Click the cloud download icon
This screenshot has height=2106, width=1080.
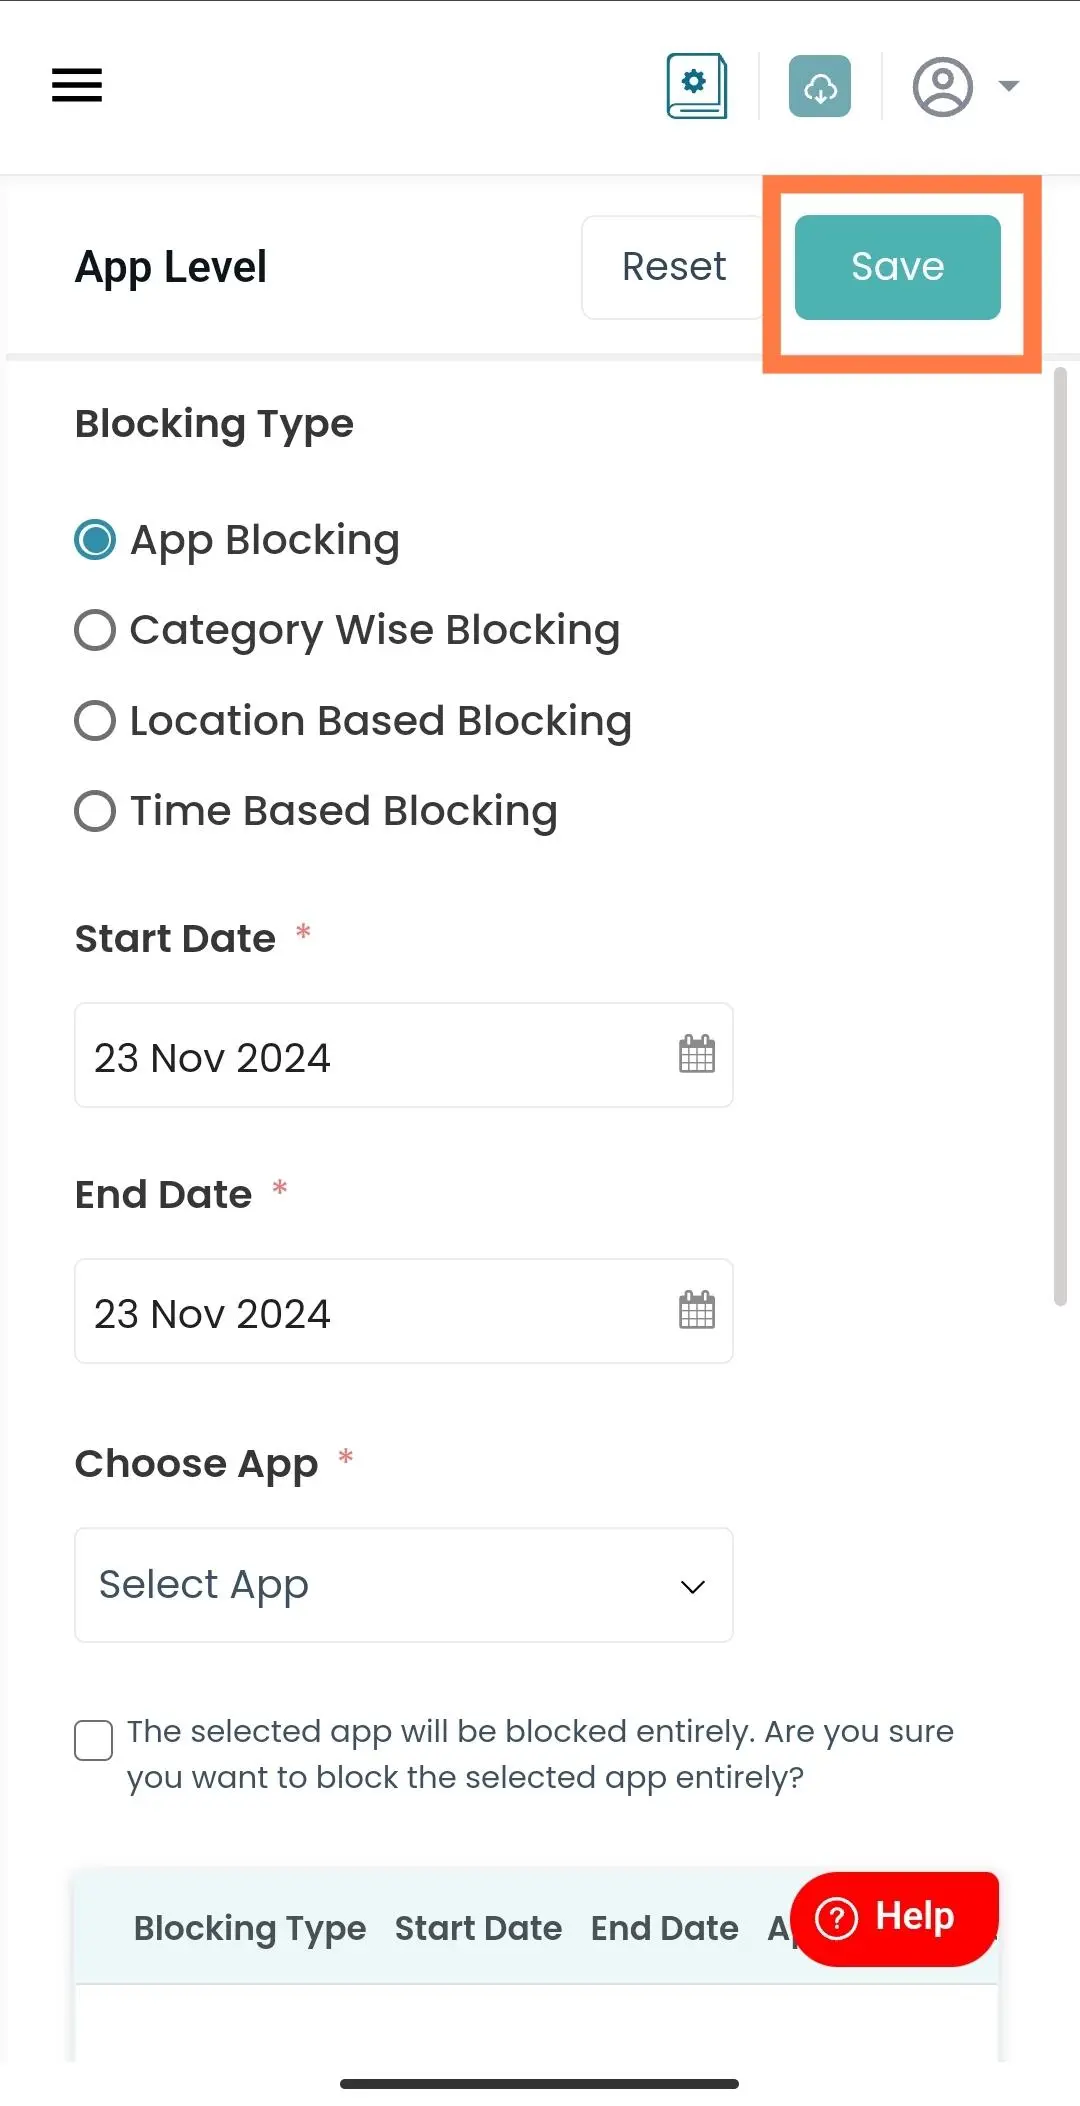[x=820, y=86]
